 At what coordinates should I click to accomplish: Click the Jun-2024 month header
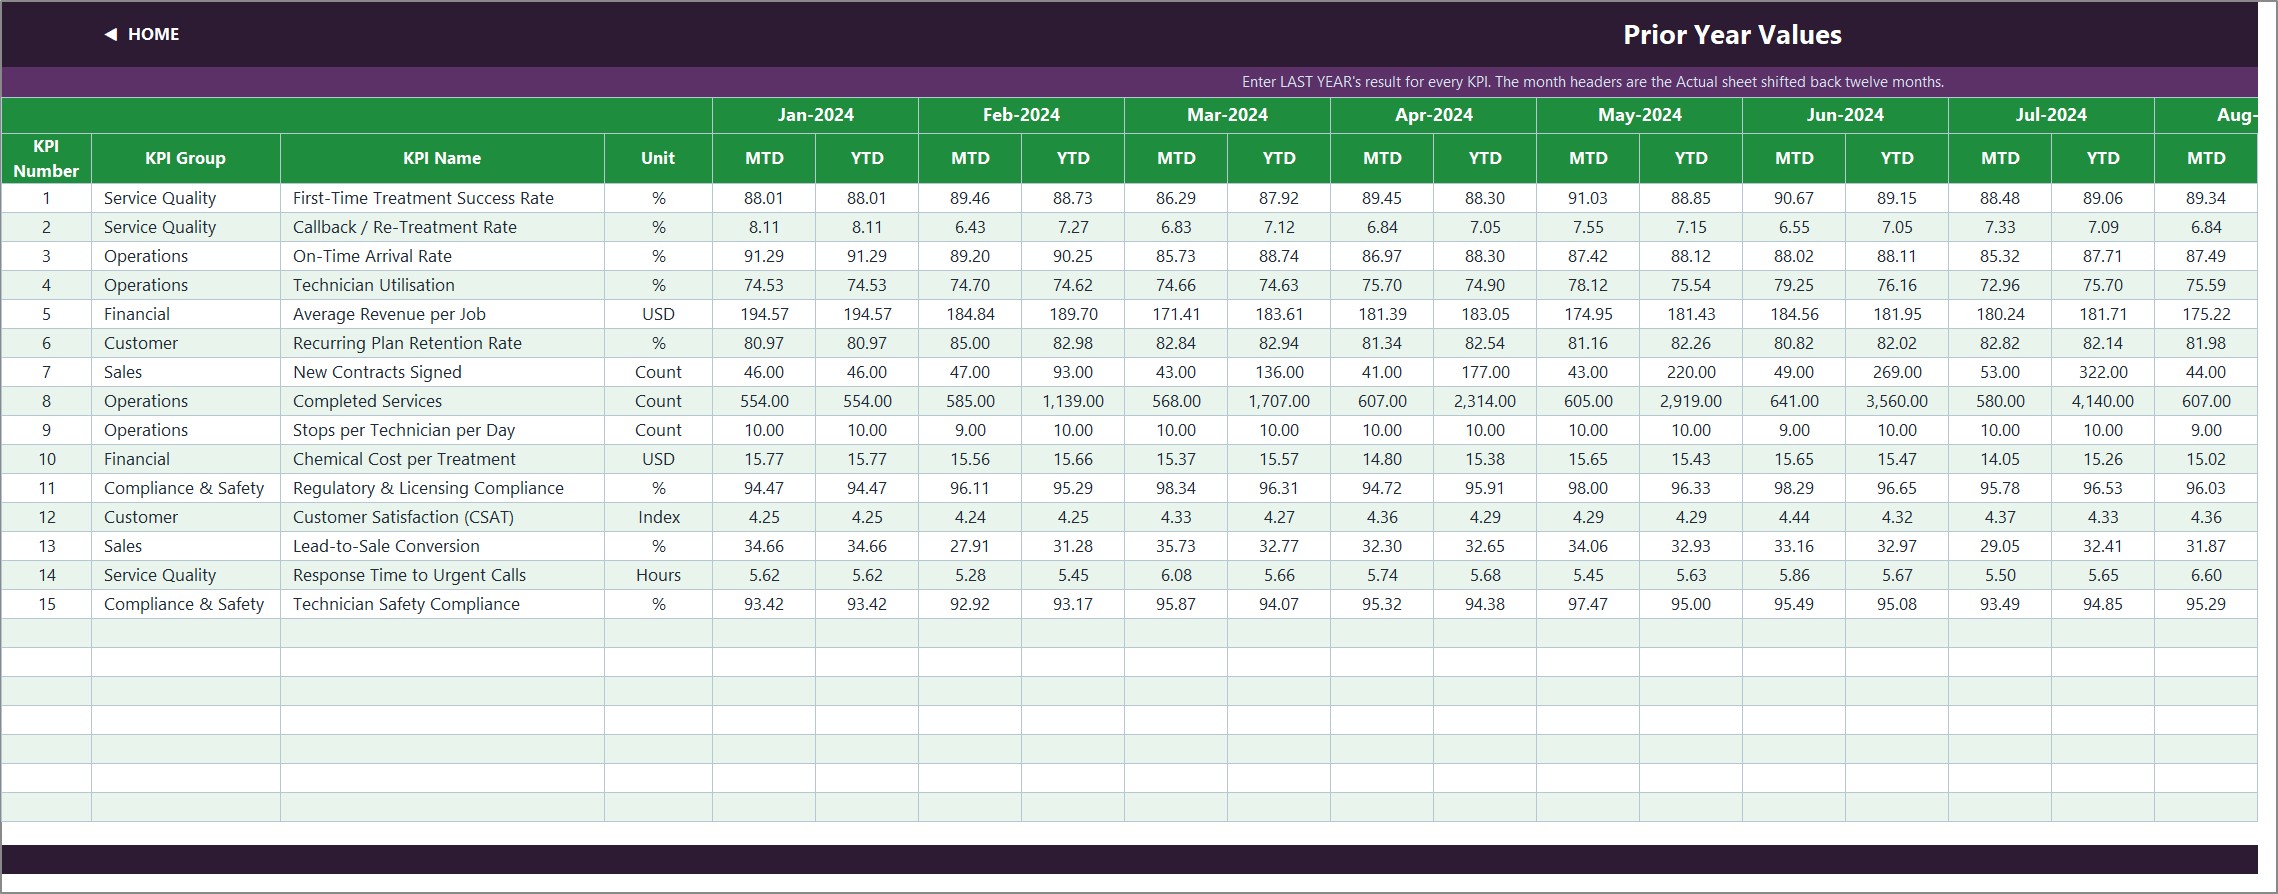point(1845,115)
